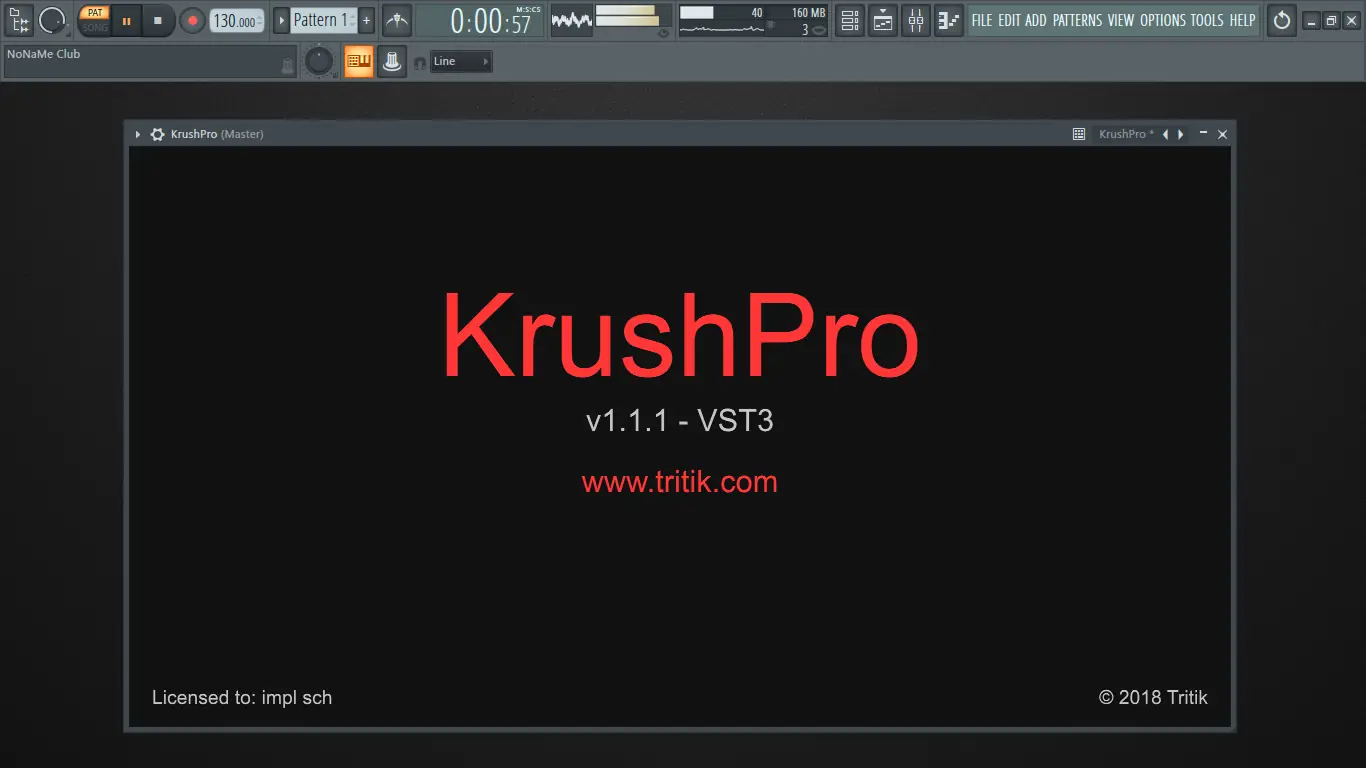Click the circular arrow update icon
This screenshot has width=1366, height=768.
(x=1282, y=20)
